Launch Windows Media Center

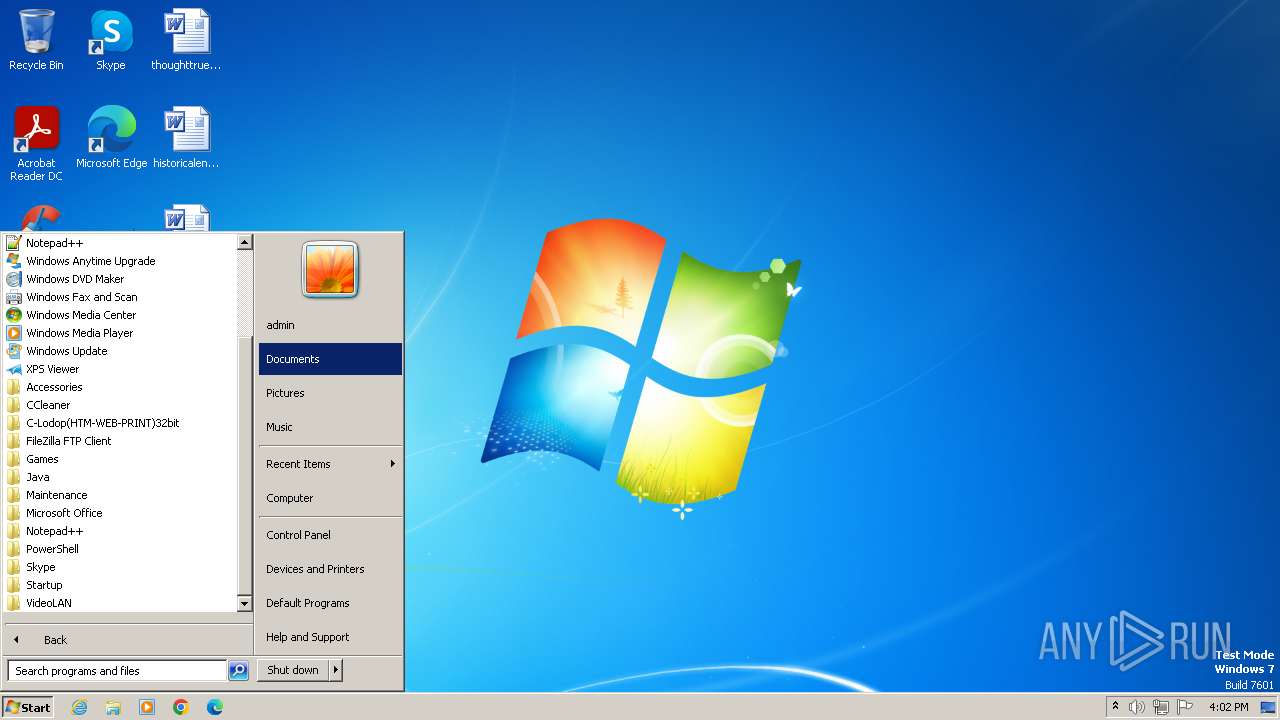pyautogui.click(x=81, y=315)
